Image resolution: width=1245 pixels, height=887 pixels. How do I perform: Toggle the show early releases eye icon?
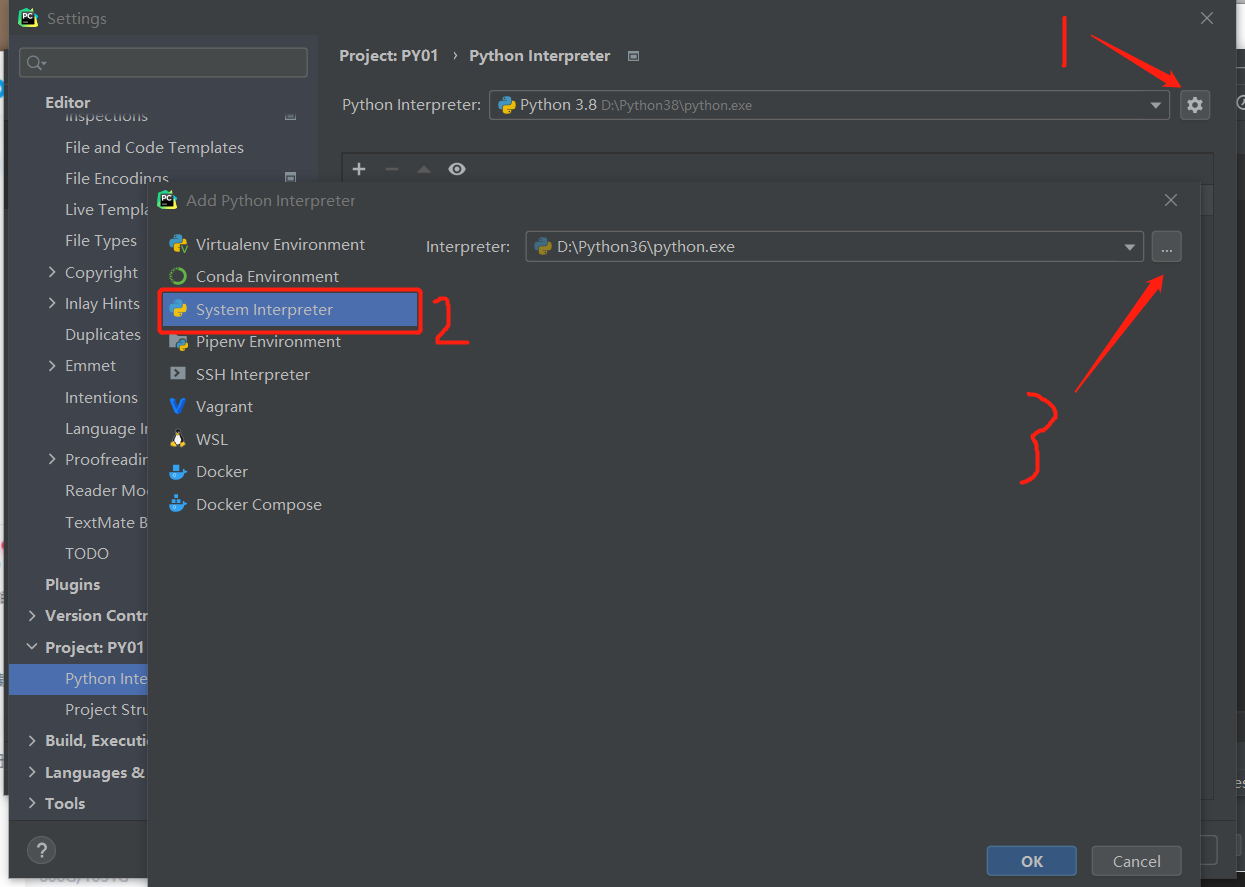pyautogui.click(x=457, y=169)
